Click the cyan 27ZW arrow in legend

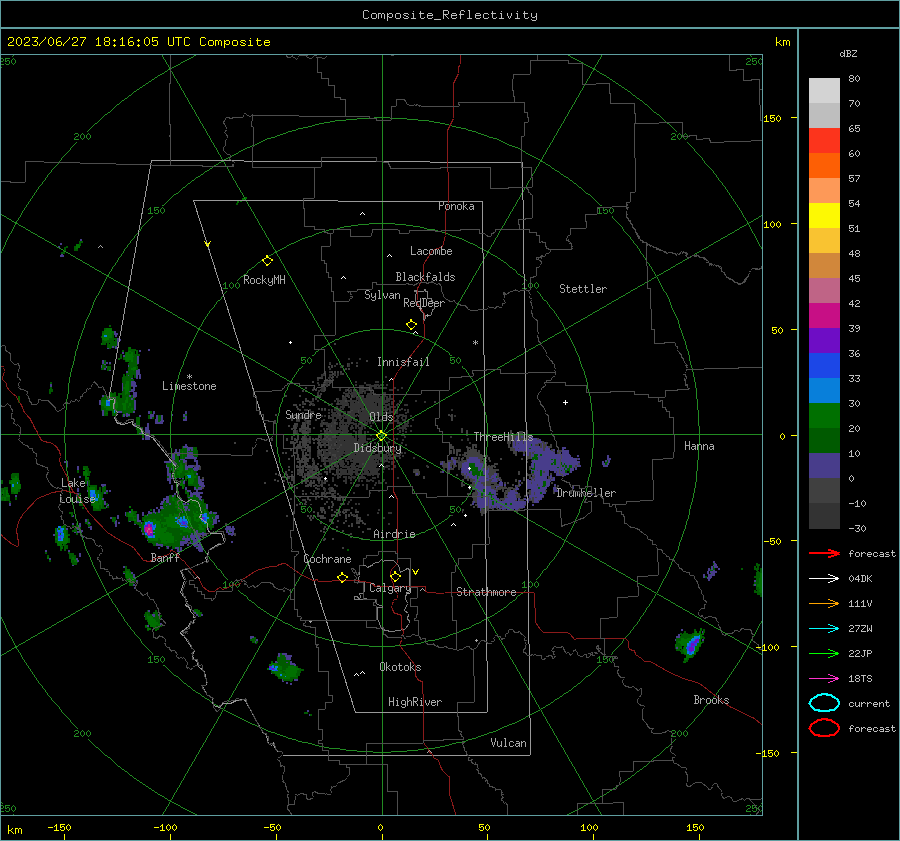824,629
